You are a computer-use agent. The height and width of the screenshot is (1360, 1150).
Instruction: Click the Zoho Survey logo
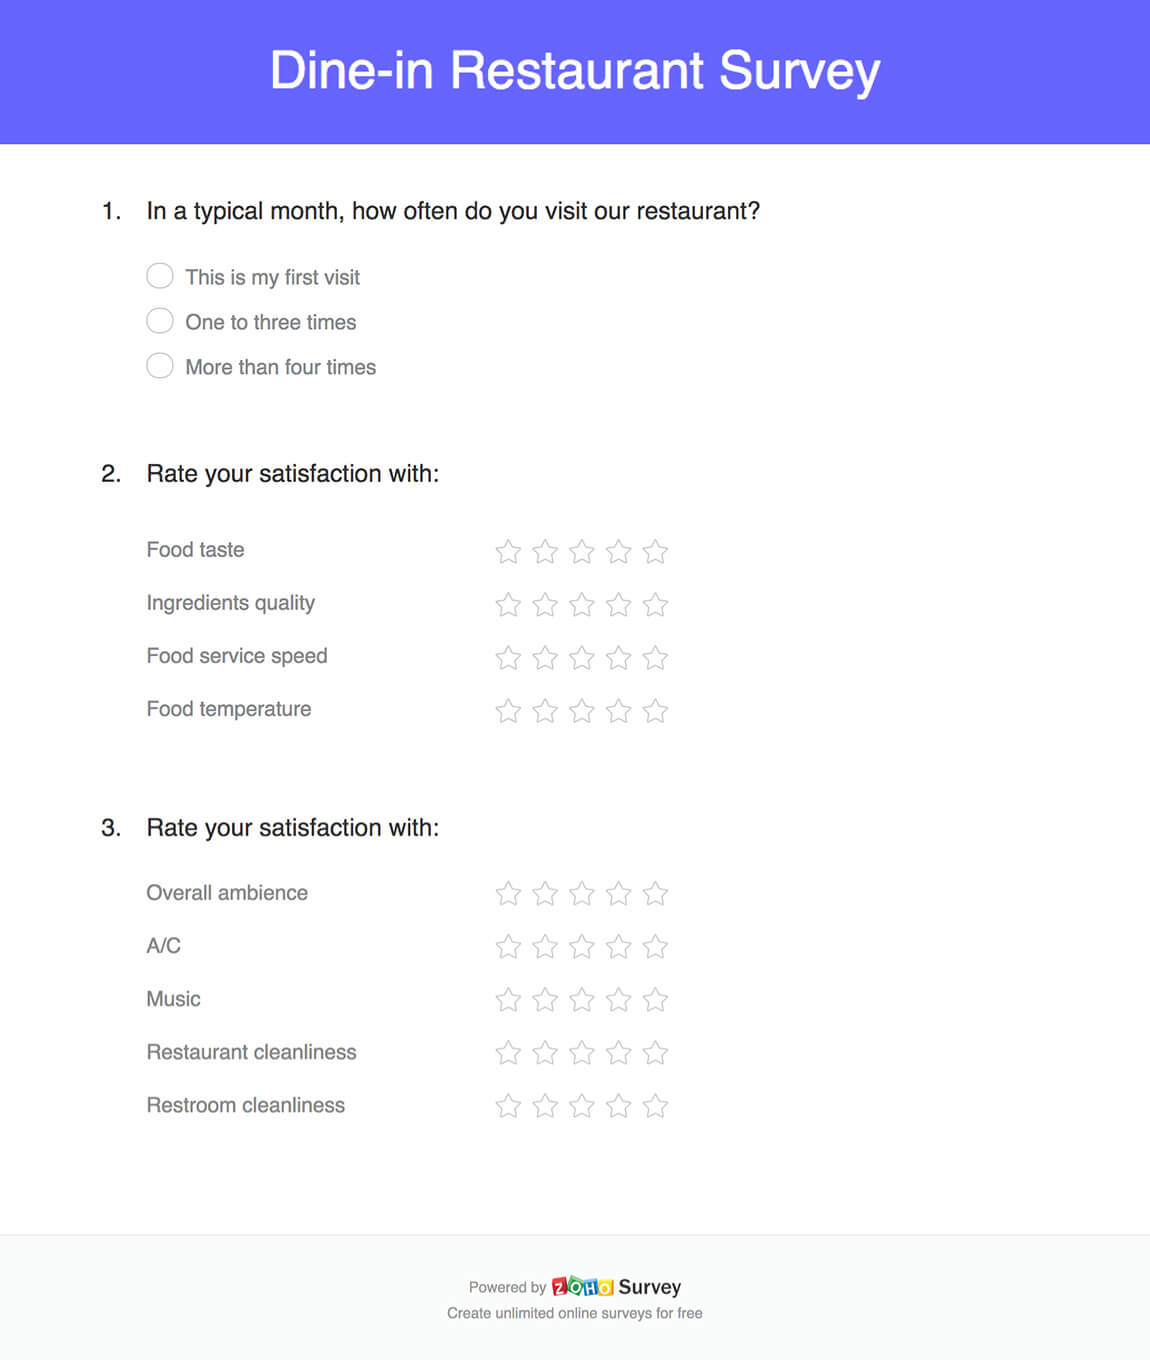point(616,1286)
